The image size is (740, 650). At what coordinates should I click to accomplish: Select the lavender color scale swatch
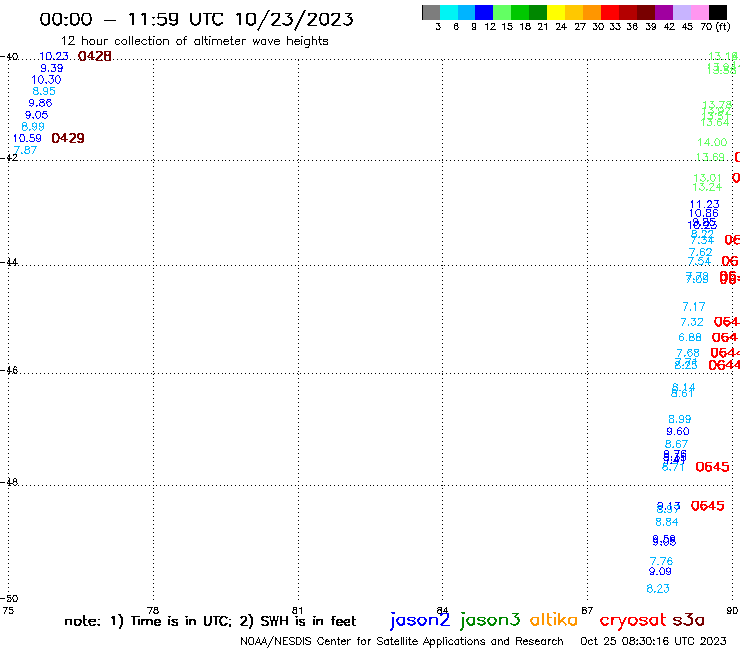click(682, 12)
